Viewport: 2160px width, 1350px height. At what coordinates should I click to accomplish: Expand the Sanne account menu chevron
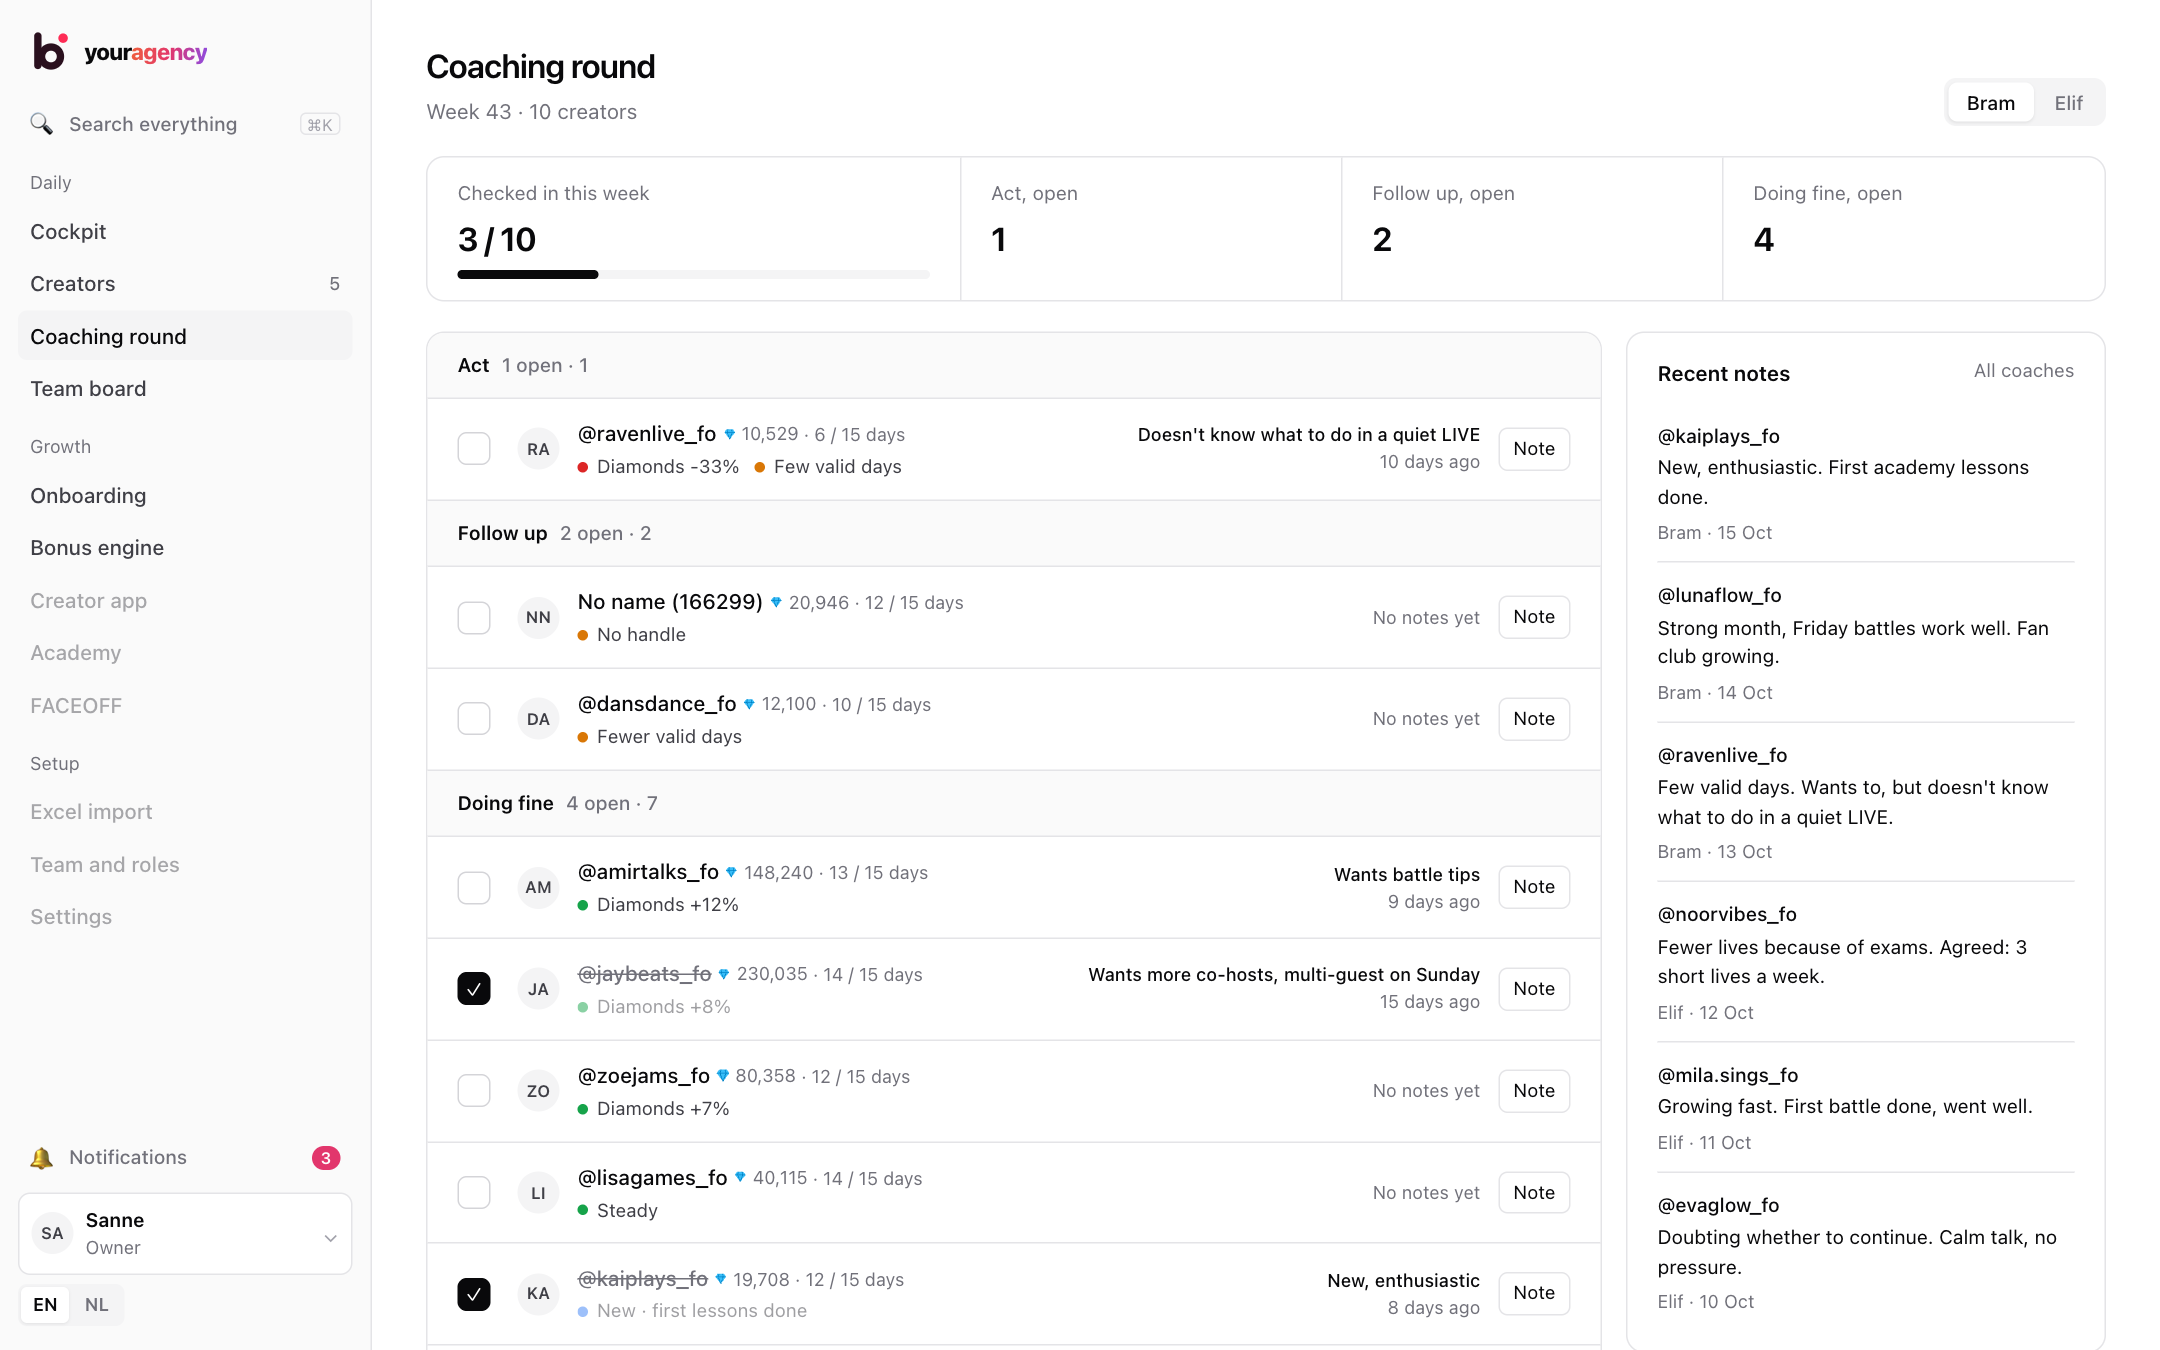click(330, 1237)
